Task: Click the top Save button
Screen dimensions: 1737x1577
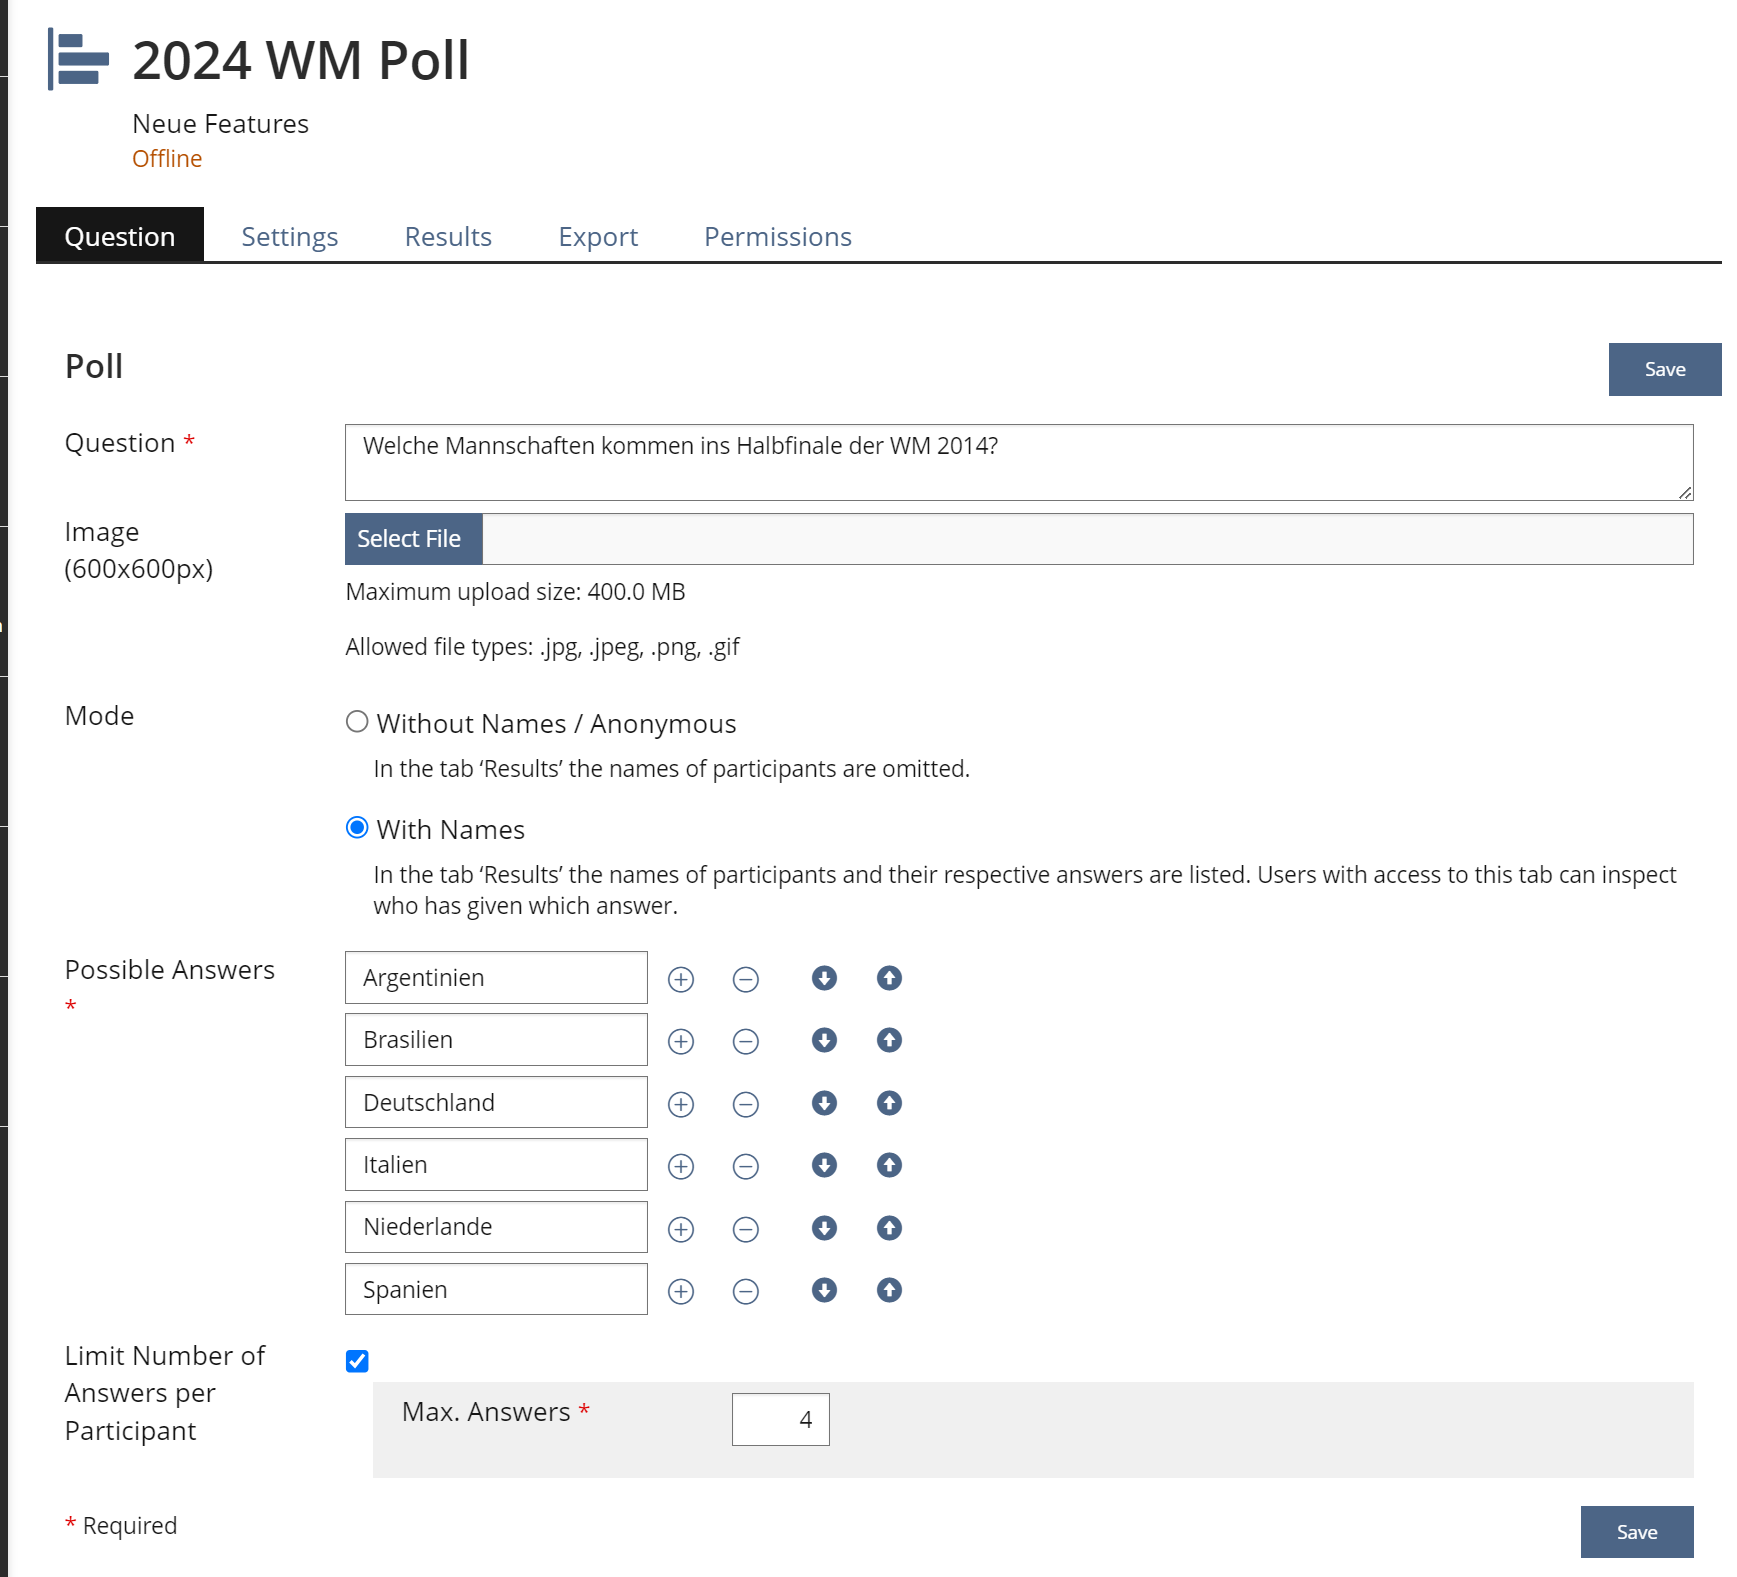Action: (x=1664, y=369)
